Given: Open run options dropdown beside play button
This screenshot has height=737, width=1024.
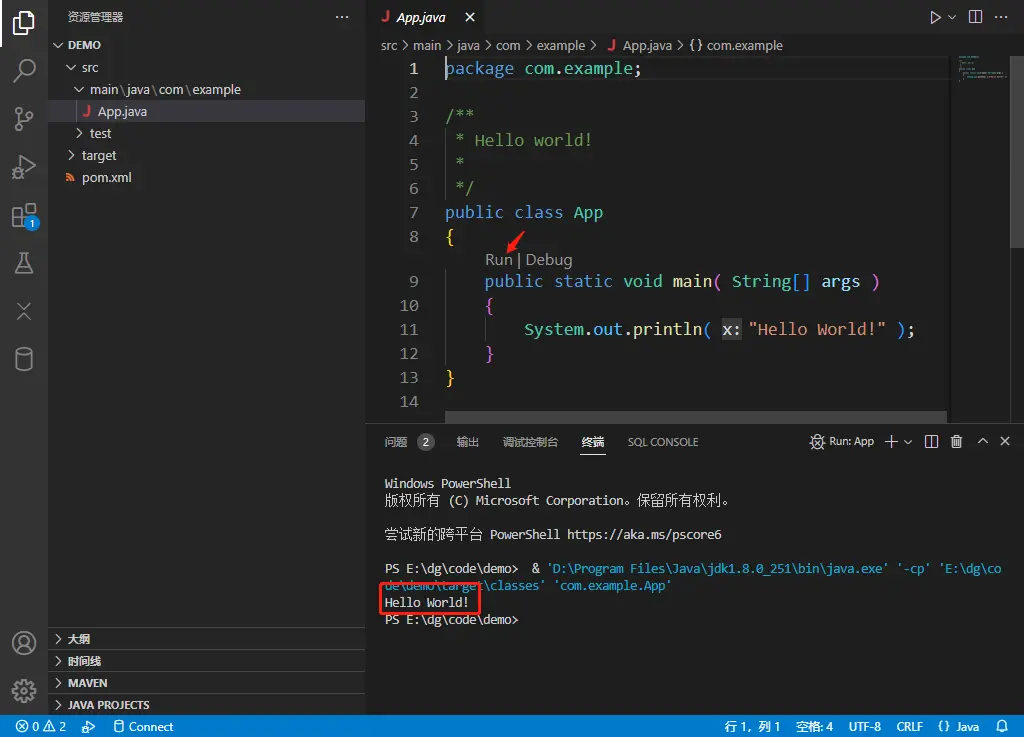Looking at the screenshot, I should [x=952, y=17].
